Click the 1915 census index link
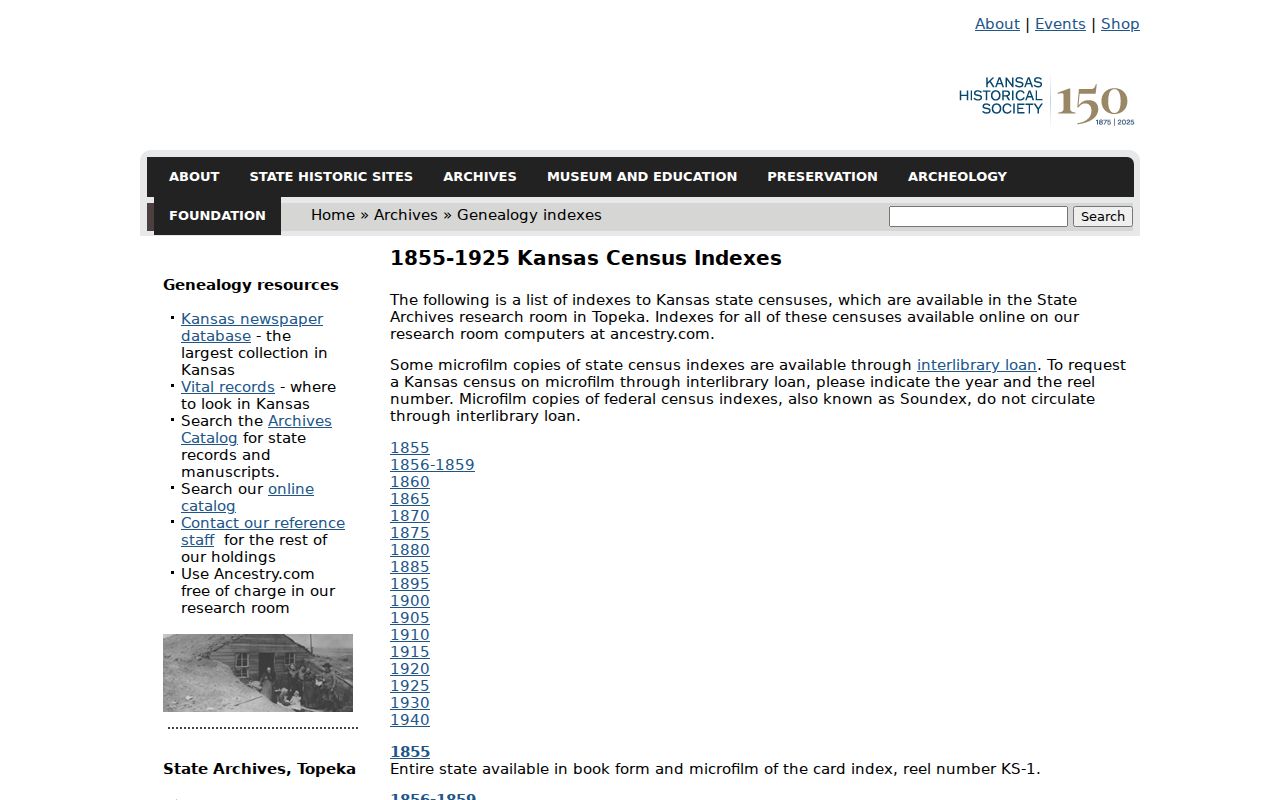 click(410, 652)
